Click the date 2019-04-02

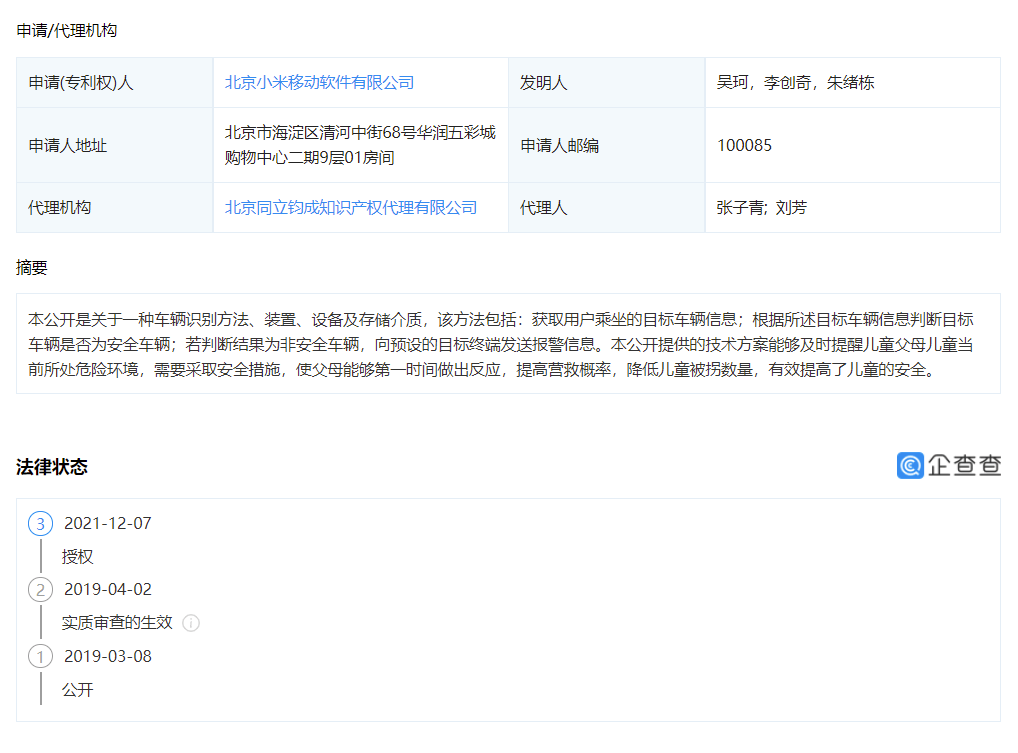point(108,589)
